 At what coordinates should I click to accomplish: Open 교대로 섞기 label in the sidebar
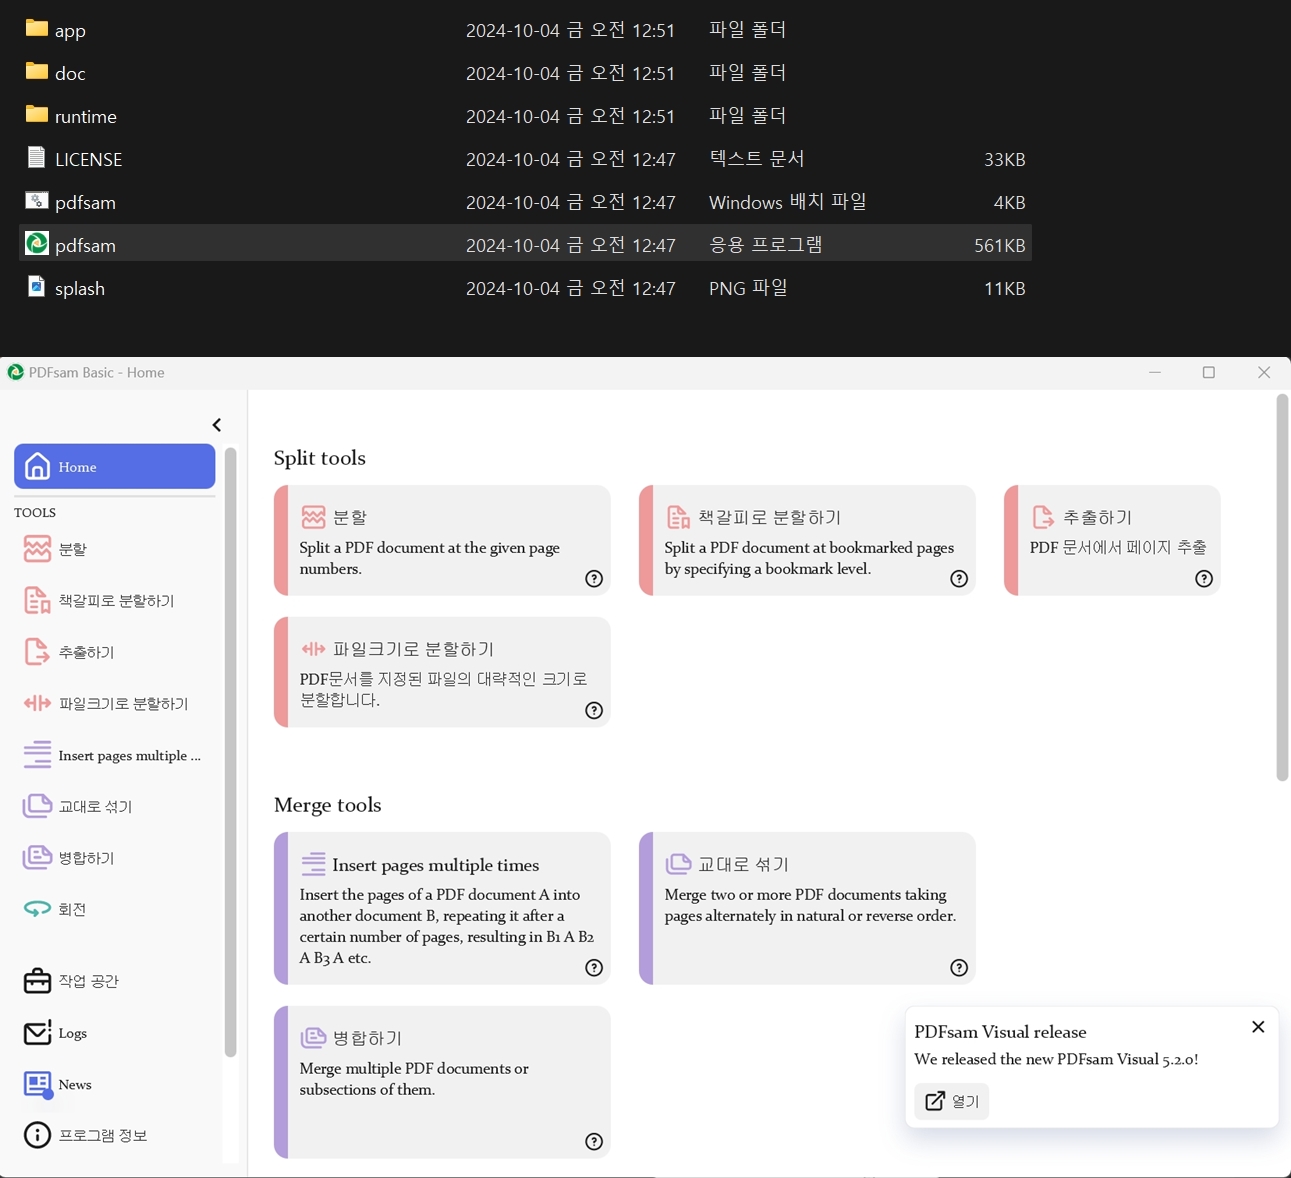(x=95, y=806)
